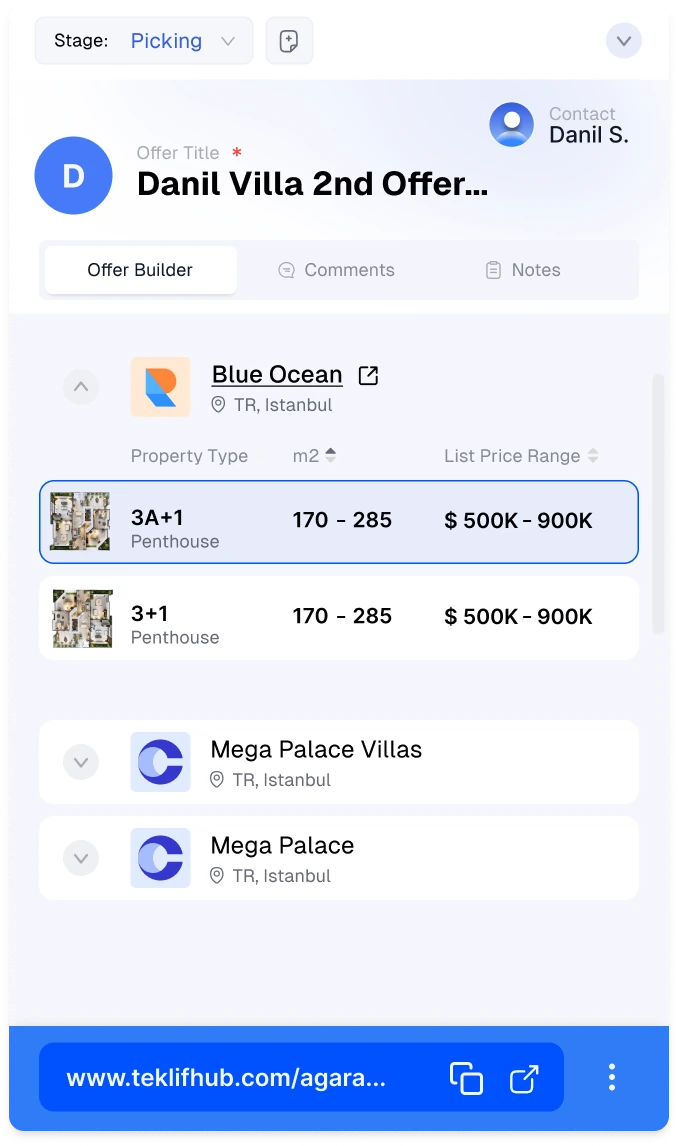
Task: Open the Notes tab
Action: pos(536,270)
